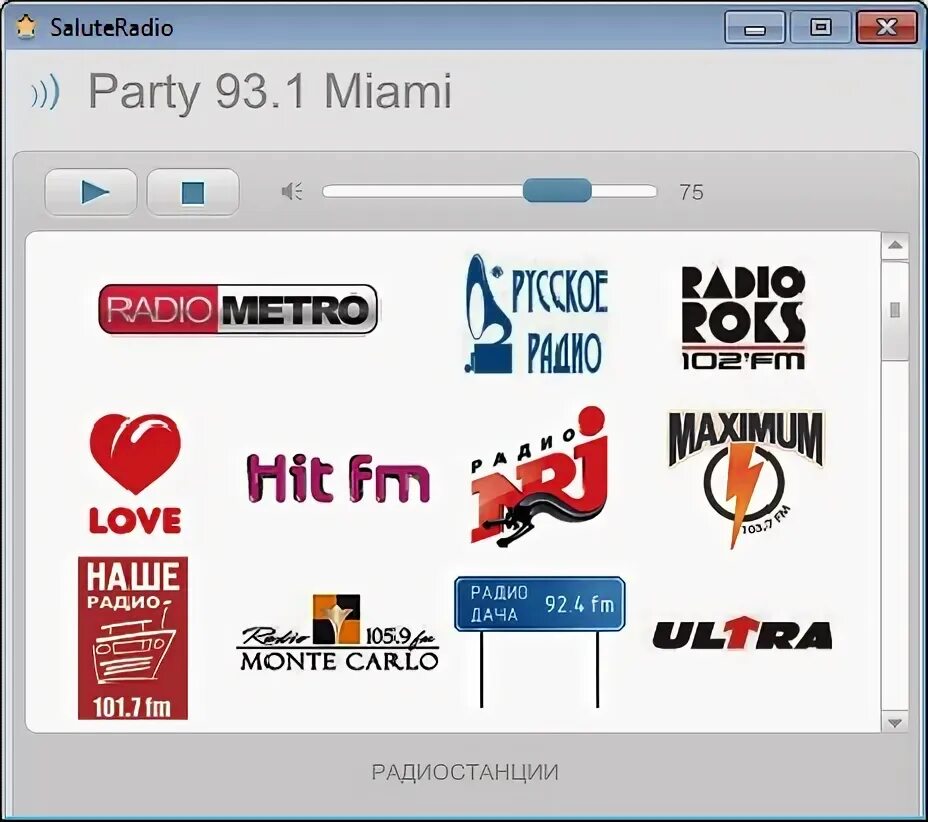Select the Ultra radio station logo
928x822 pixels.
click(x=743, y=633)
